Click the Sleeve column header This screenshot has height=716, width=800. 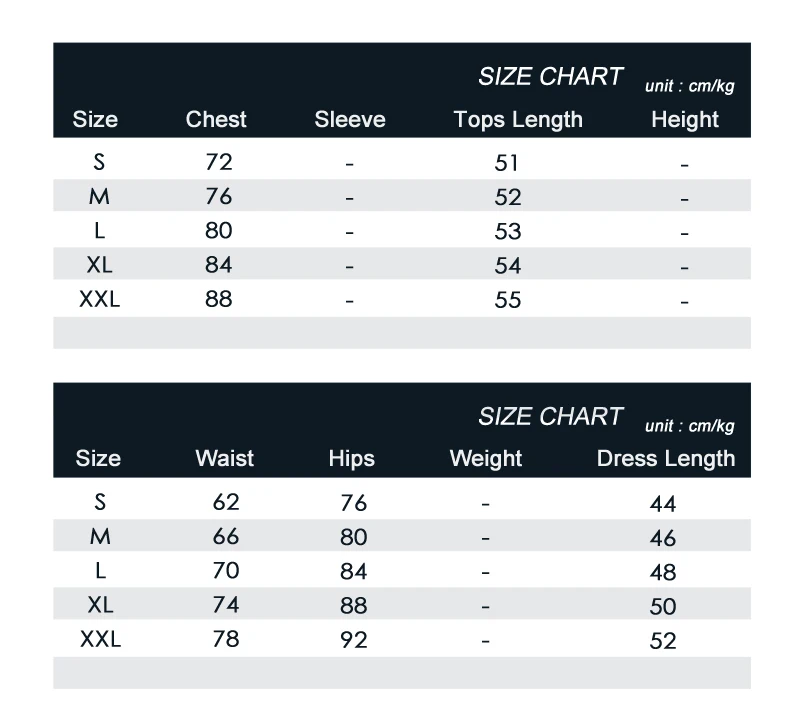point(350,119)
